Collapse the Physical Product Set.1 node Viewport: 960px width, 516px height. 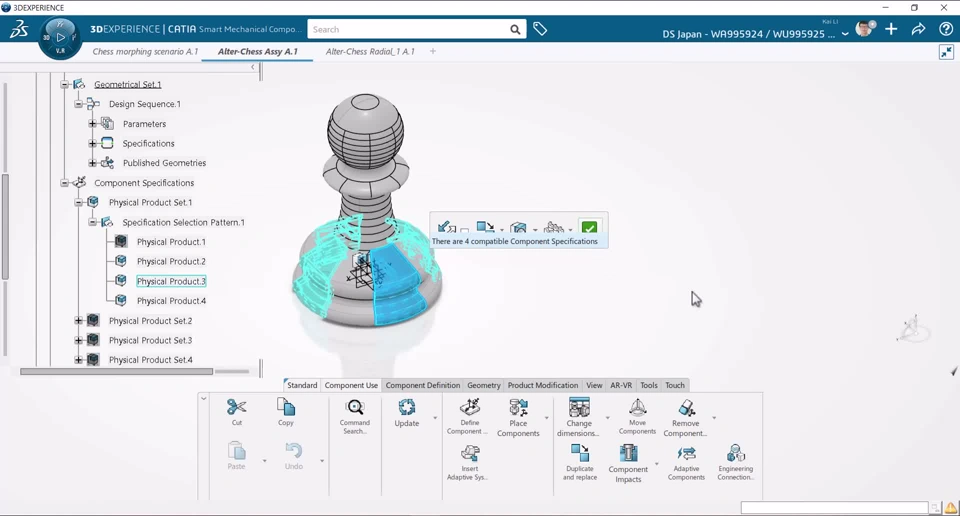coord(78,203)
